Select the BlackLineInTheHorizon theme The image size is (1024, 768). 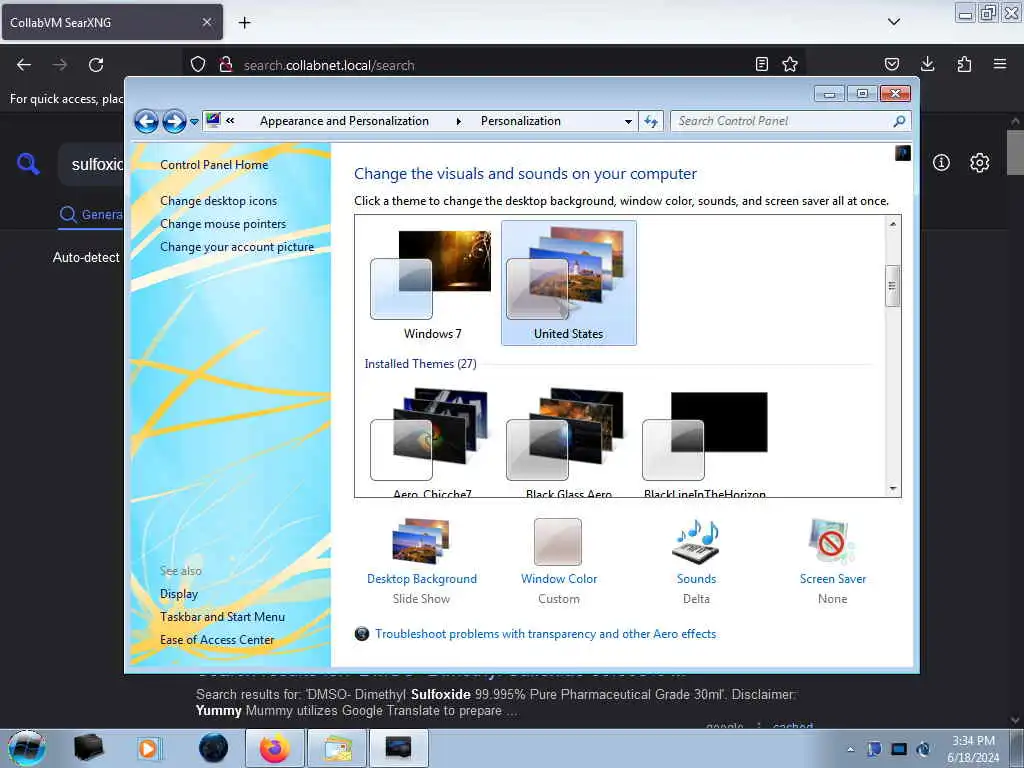coord(705,441)
